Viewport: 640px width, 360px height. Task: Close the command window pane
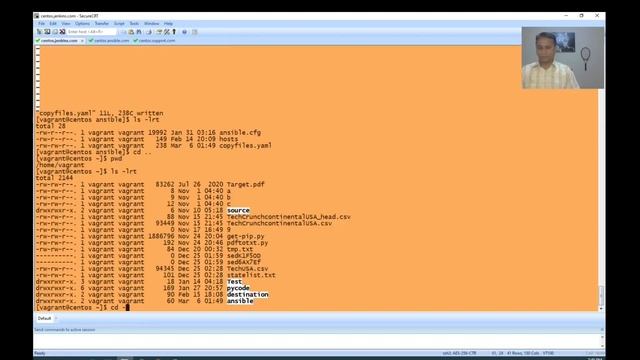[x=602, y=329]
